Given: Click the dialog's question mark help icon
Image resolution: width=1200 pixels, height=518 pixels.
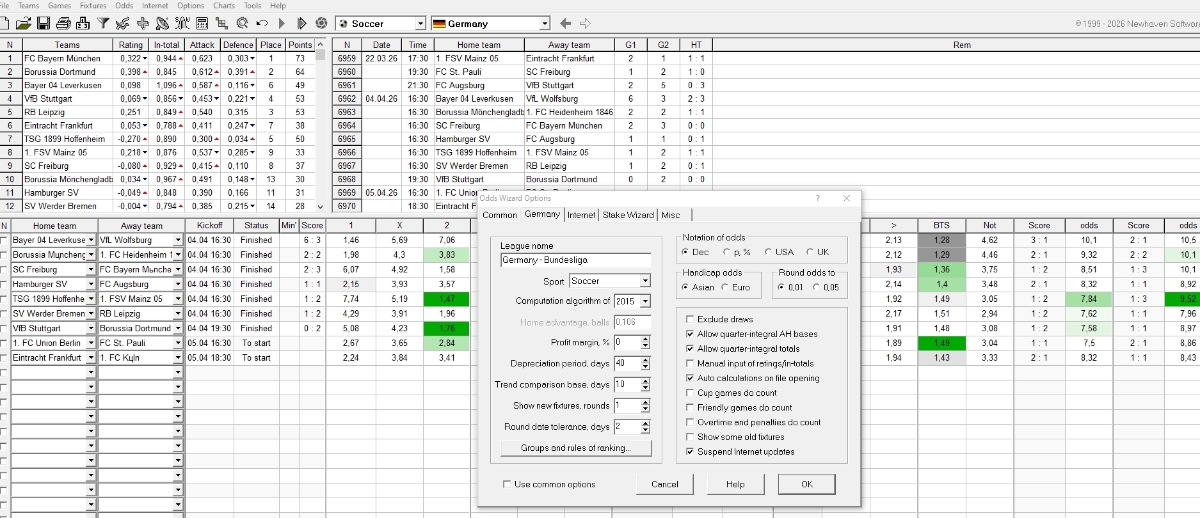Looking at the screenshot, I should point(817,199).
